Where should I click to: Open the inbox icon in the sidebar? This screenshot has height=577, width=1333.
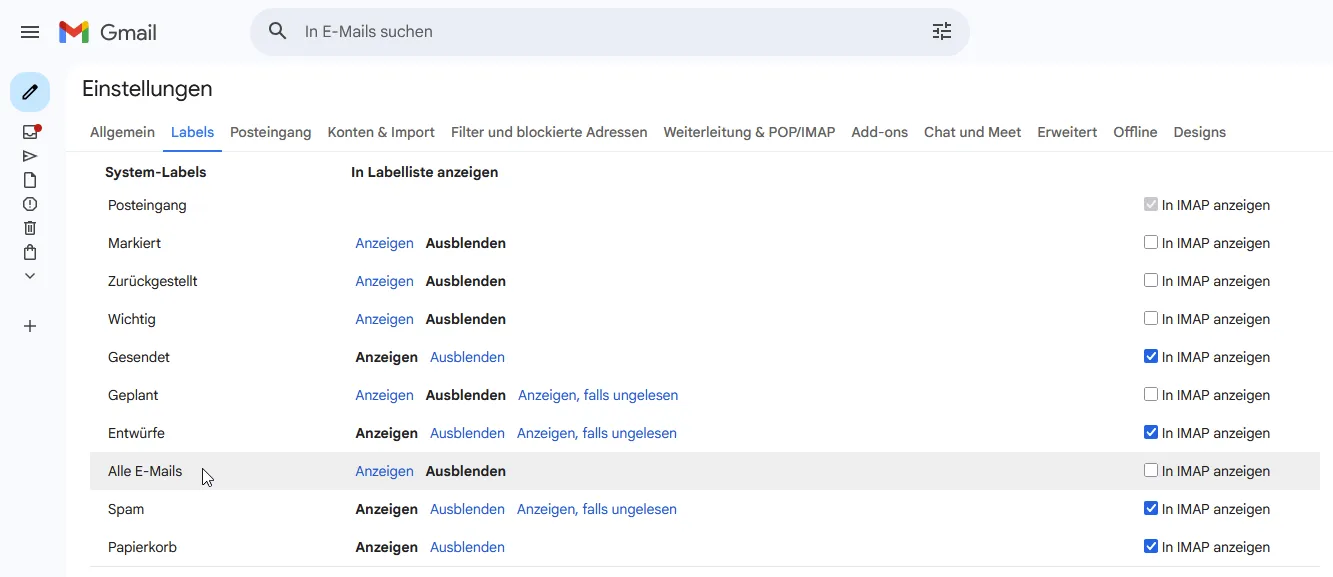(x=30, y=132)
